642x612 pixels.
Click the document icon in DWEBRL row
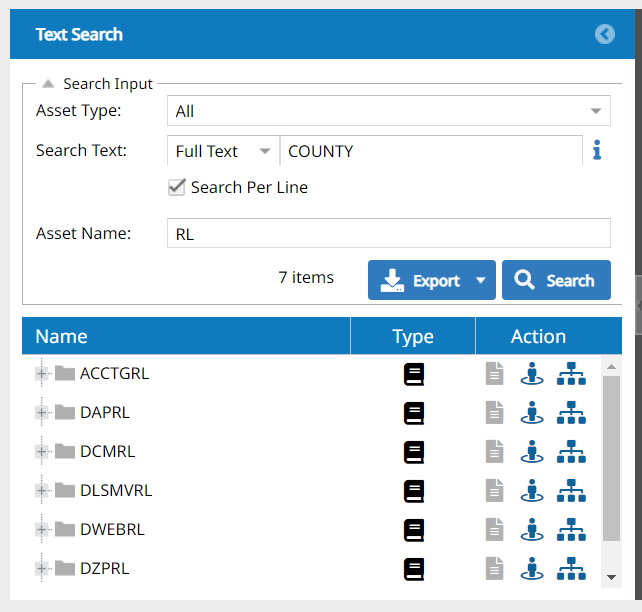(x=494, y=530)
